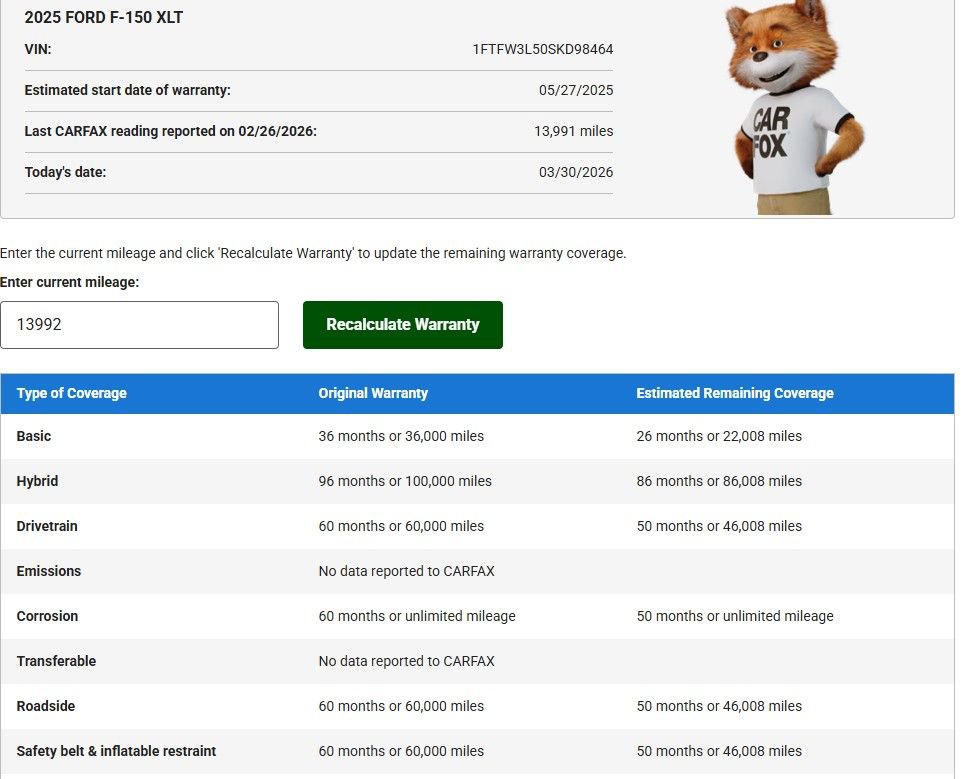
Task: Click the warranty start date 05/27/2025
Action: pos(576,90)
